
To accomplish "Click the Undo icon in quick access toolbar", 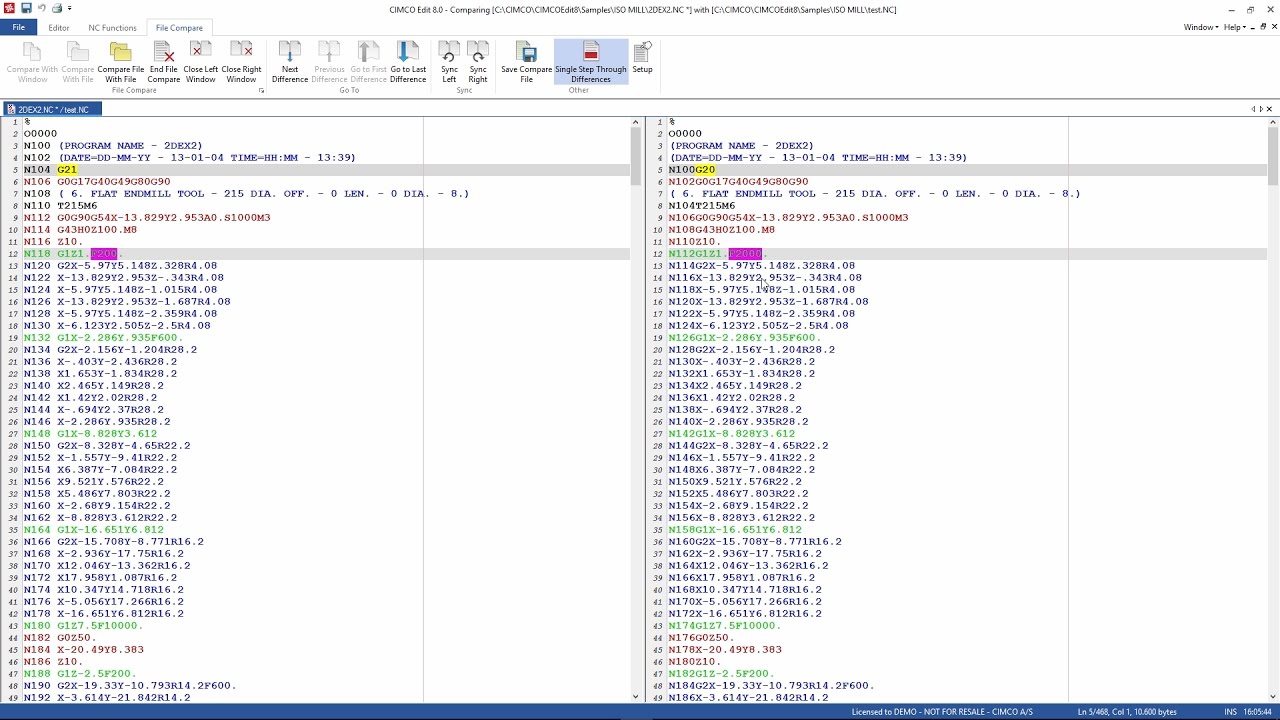I will 42,9.
